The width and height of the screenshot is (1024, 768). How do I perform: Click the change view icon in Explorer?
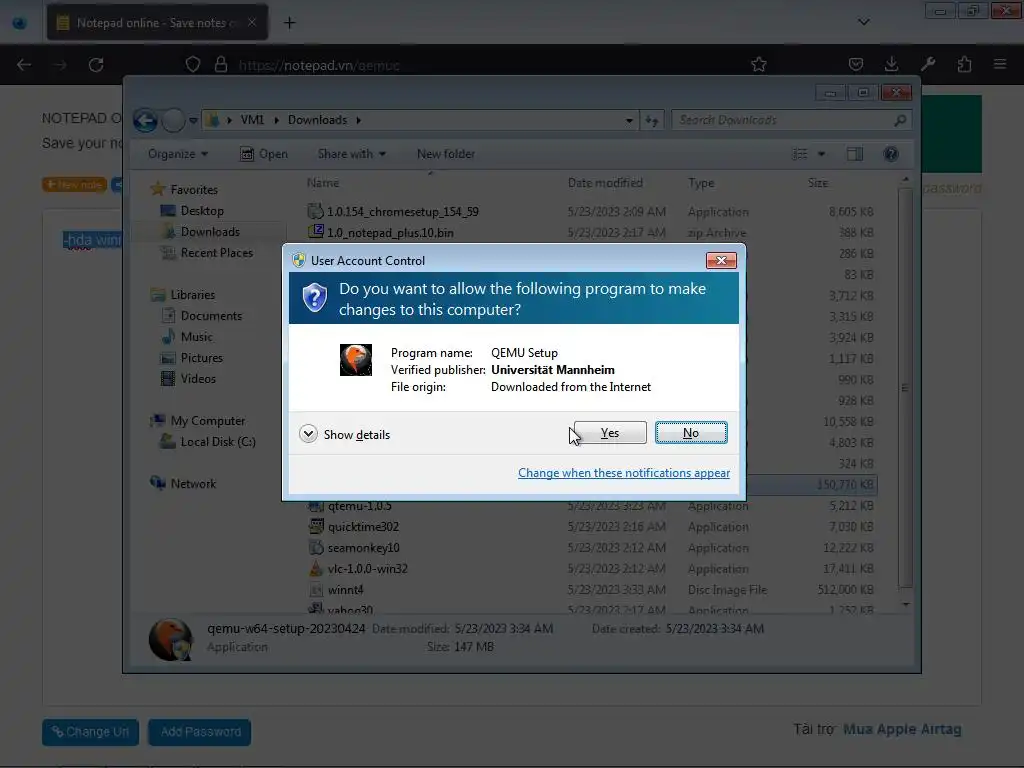coord(800,154)
